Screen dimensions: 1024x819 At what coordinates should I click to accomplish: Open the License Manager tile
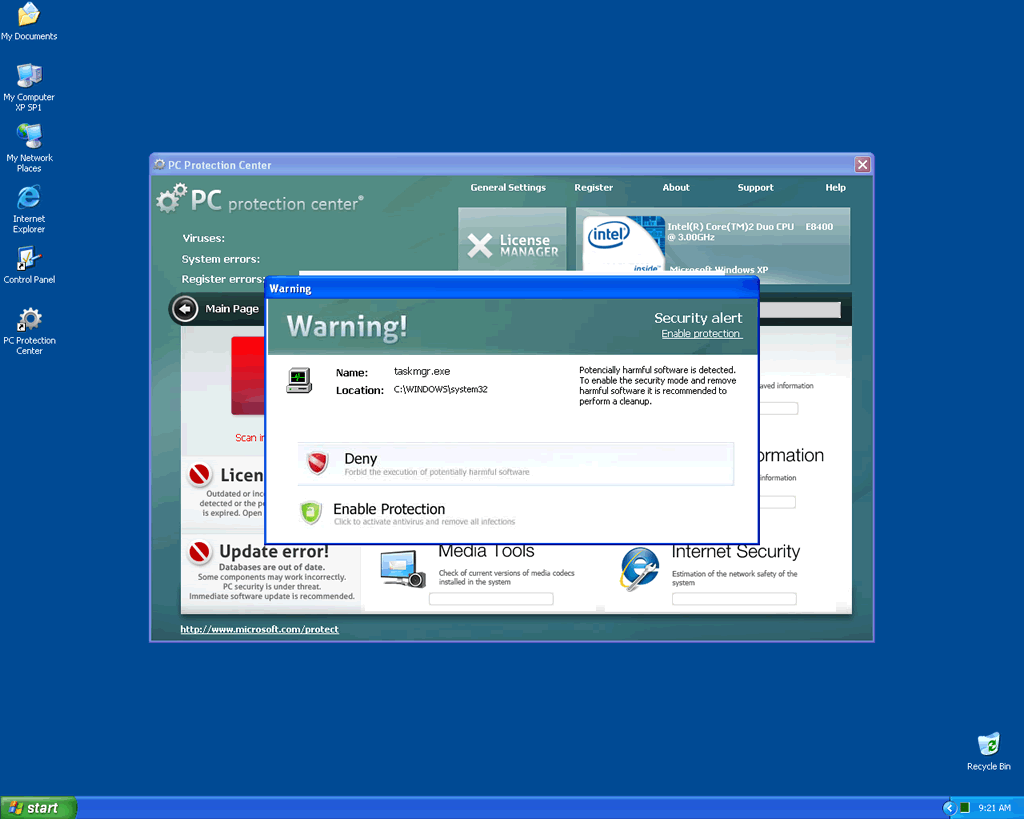pos(512,245)
